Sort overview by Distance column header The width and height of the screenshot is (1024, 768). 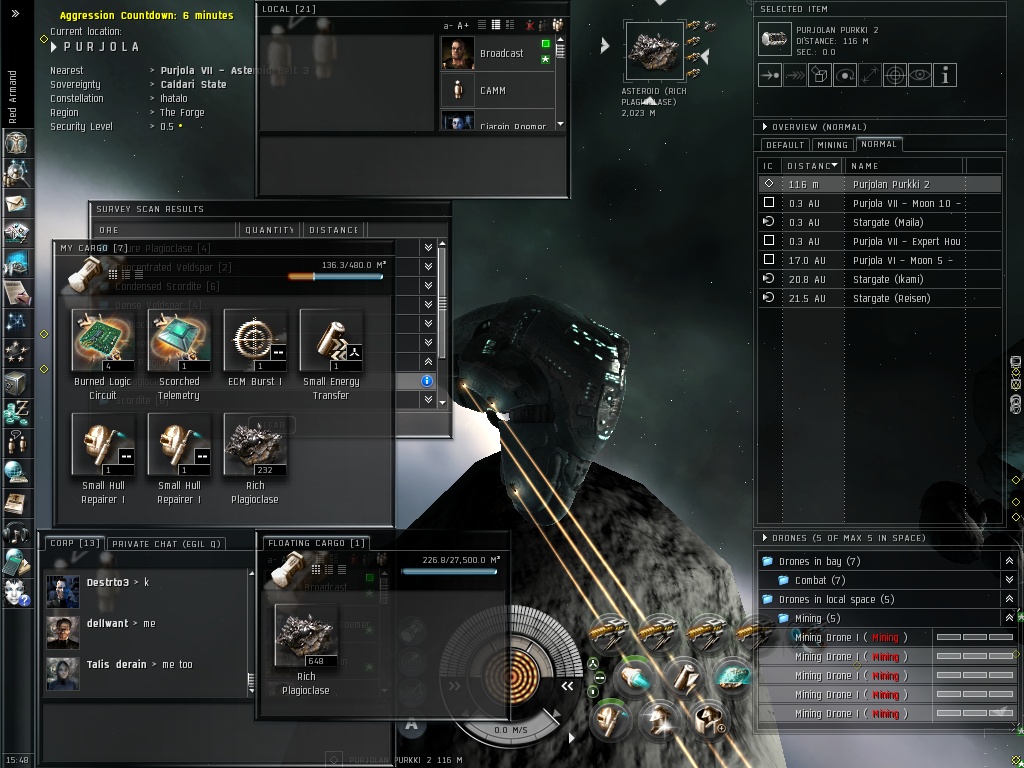(x=812, y=166)
